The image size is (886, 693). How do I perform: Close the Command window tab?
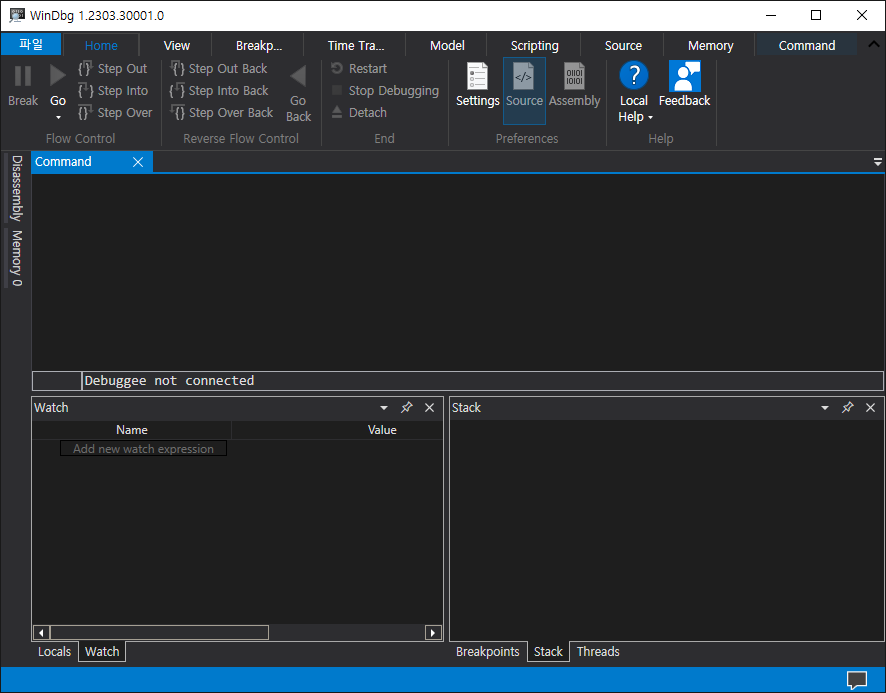(x=137, y=162)
